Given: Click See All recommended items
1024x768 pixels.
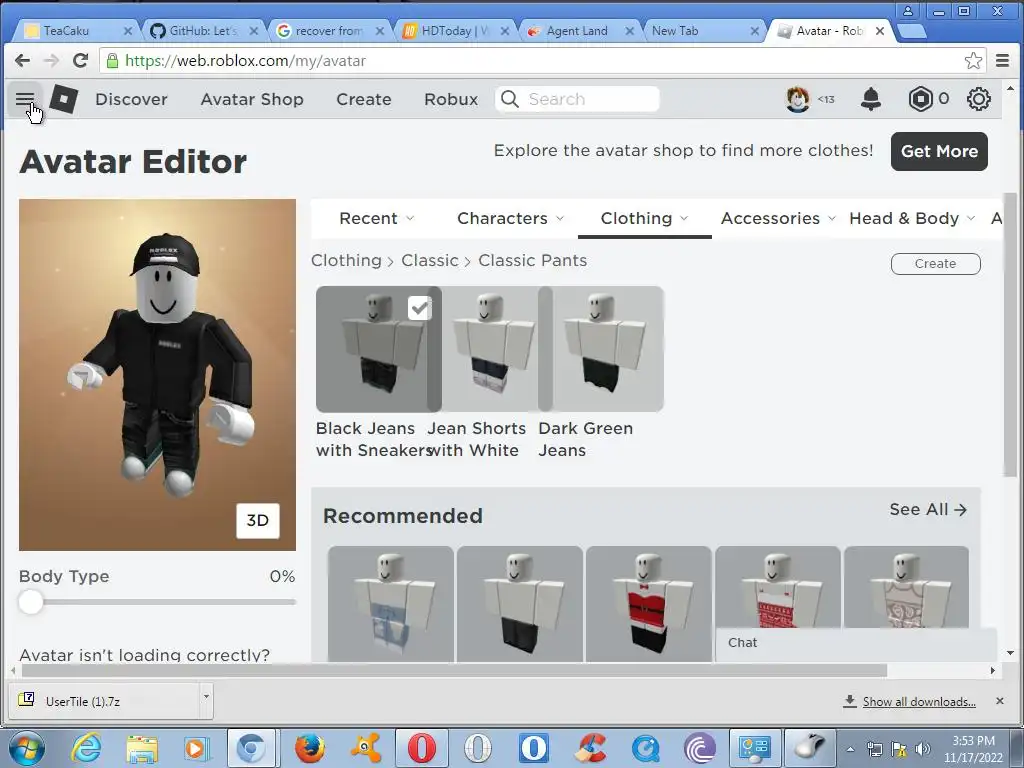Looking at the screenshot, I should tap(928, 509).
